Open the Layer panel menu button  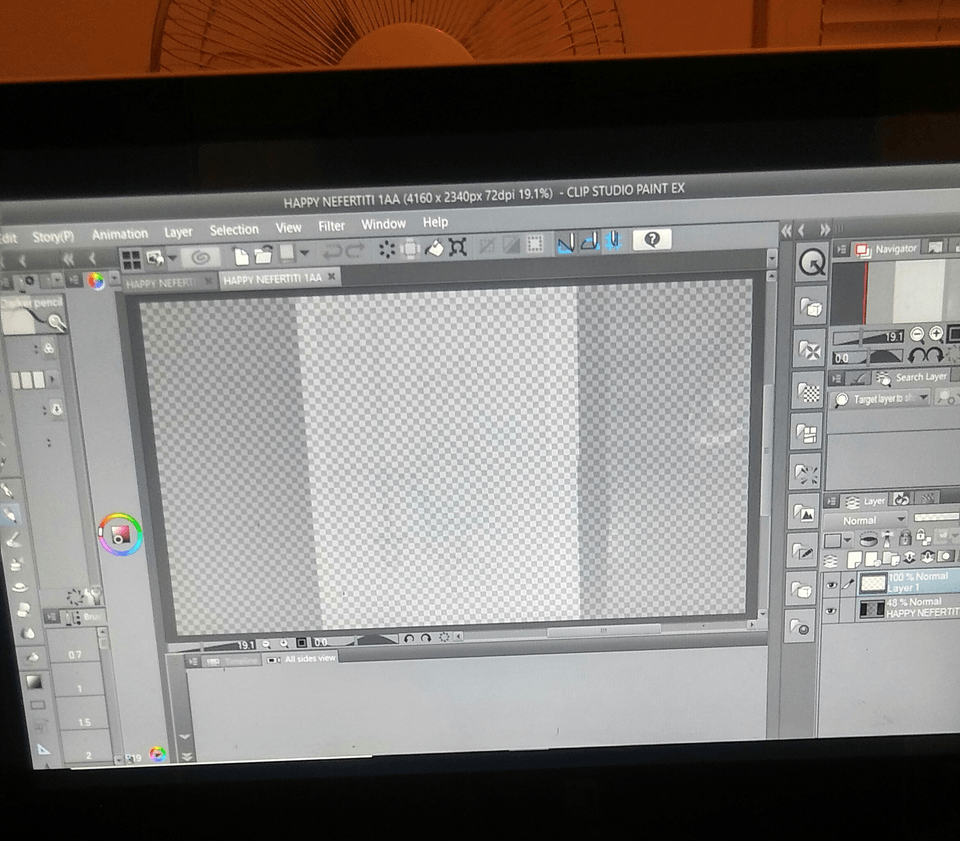(831, 502)
